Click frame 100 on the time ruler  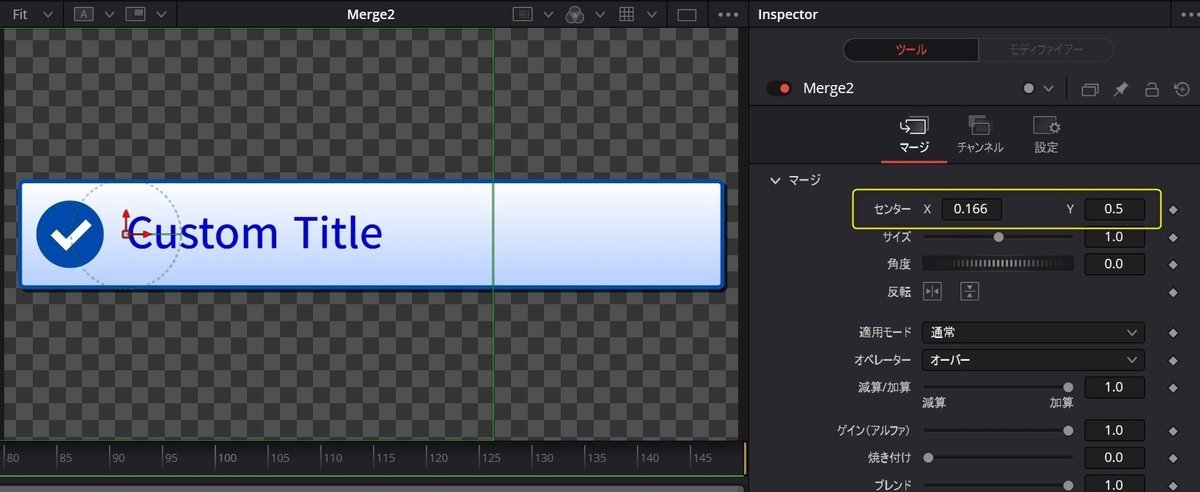point(228,458)
